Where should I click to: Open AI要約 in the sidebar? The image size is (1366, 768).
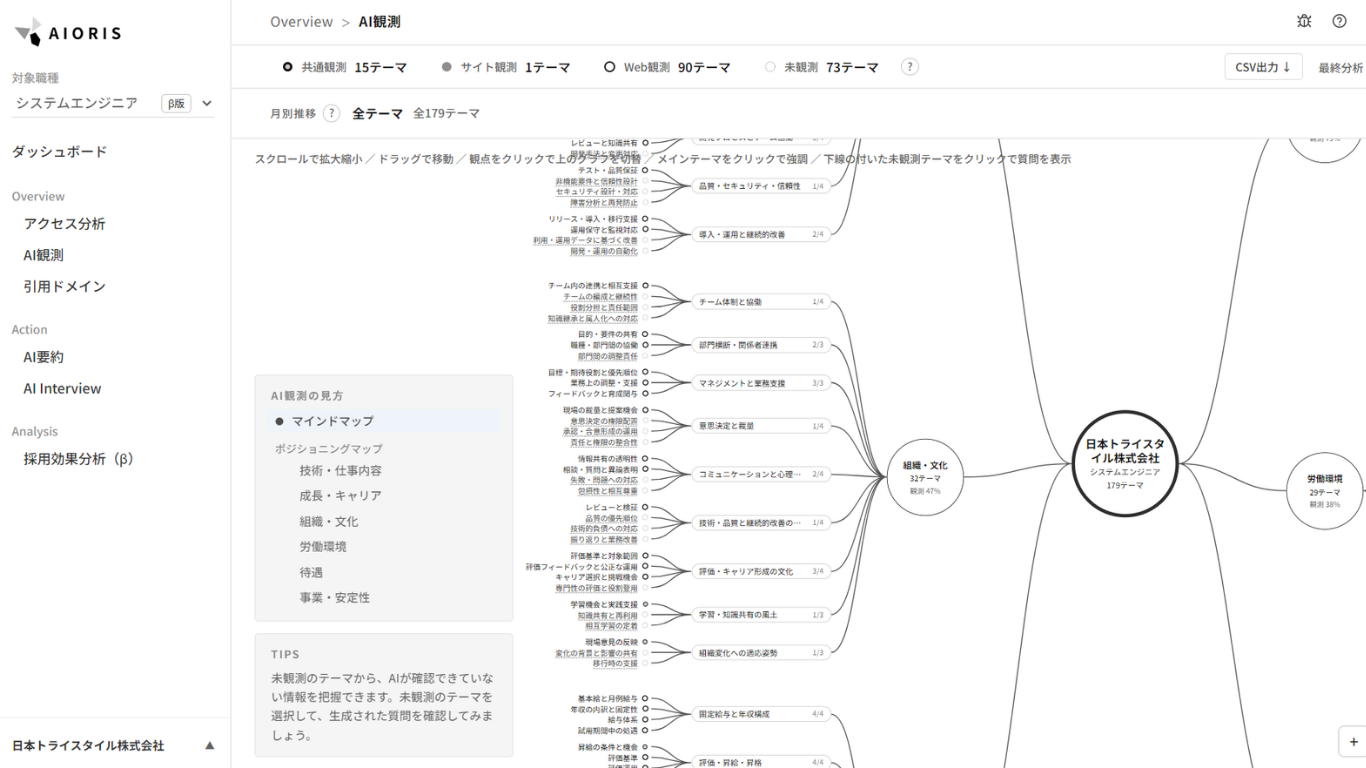tap(43, 357)
